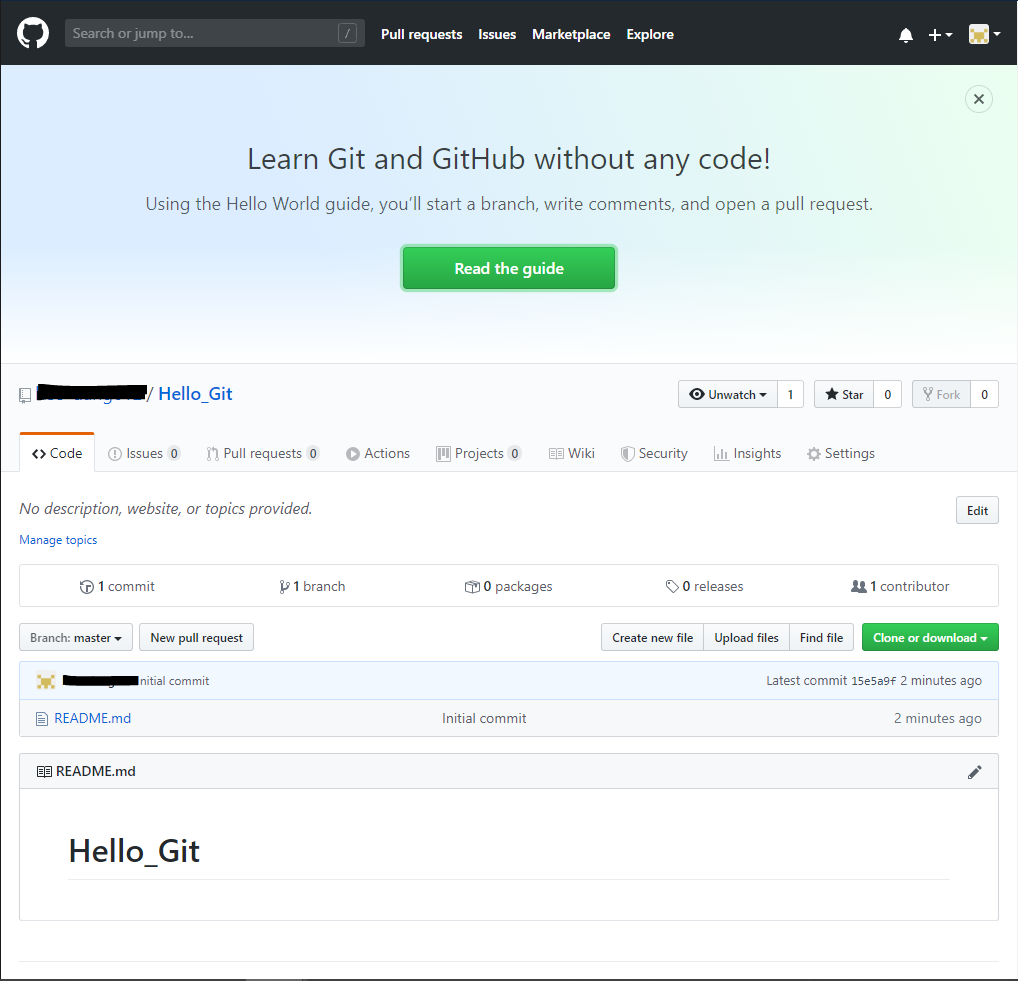Click the Fork button
This screenshot has width=1018, height=981.
point(941,394)
